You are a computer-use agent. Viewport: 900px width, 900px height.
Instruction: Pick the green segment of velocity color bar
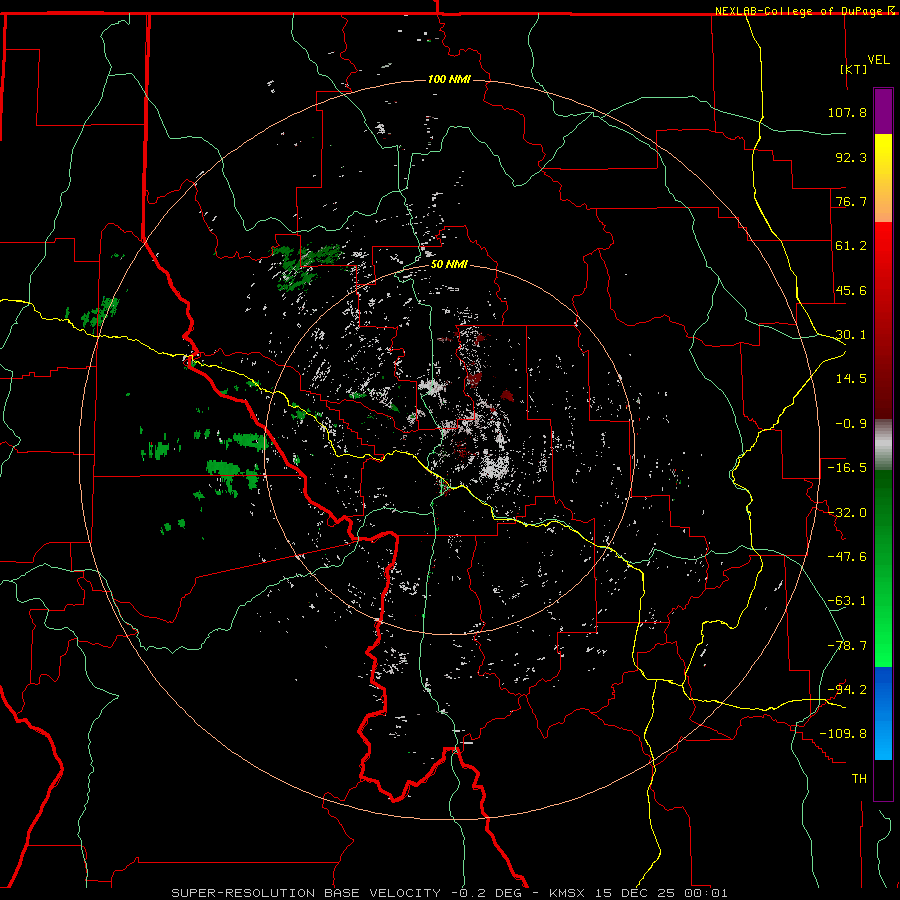tap(883, 568)
